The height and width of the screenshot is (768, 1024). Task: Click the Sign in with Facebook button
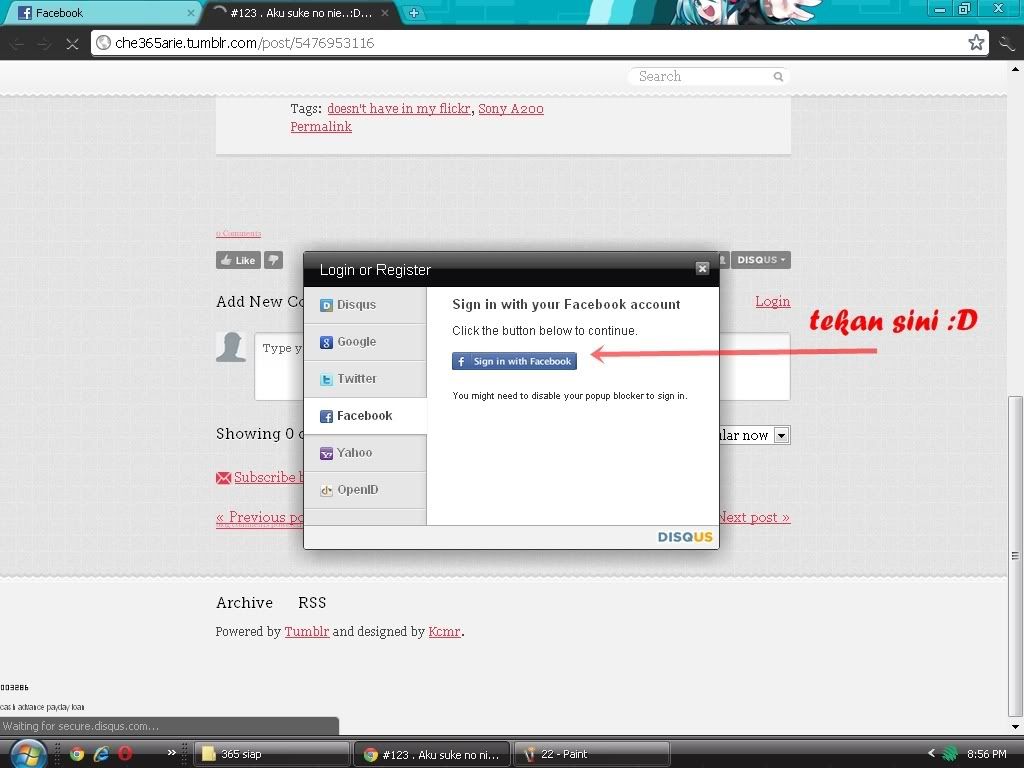coord(514,361)
